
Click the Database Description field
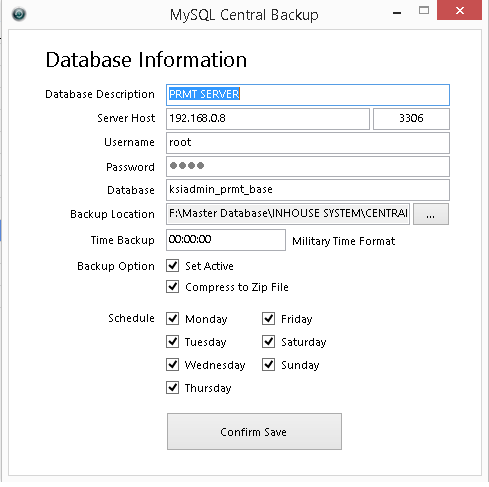coord(308,95)
